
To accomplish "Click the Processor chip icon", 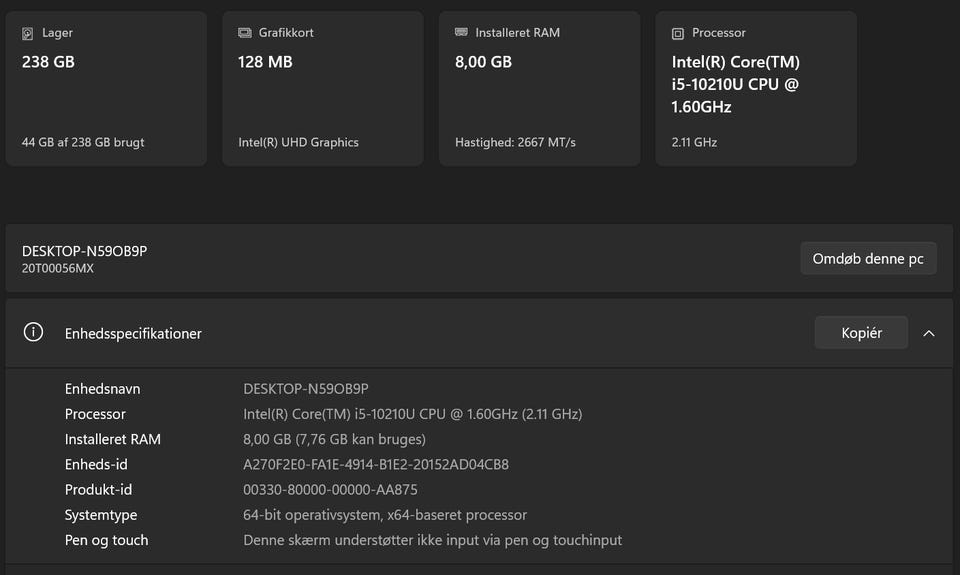I will point(678,34).
